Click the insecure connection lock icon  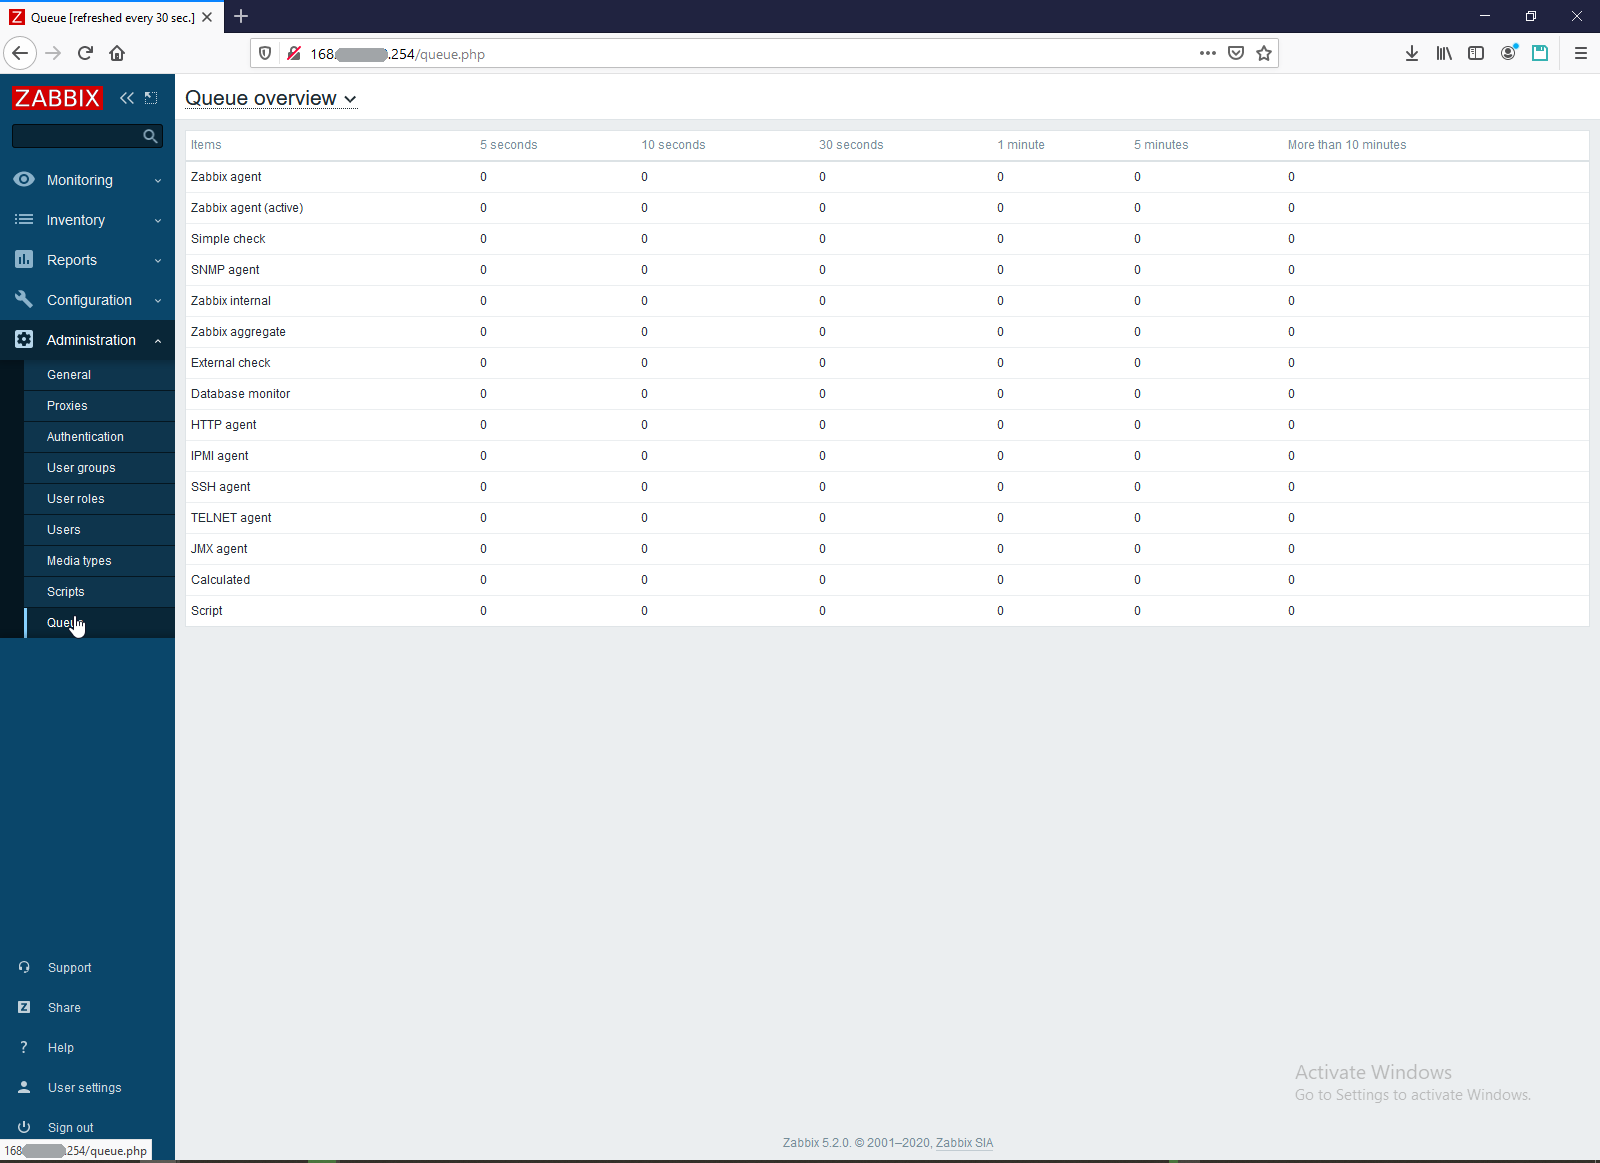294,53
